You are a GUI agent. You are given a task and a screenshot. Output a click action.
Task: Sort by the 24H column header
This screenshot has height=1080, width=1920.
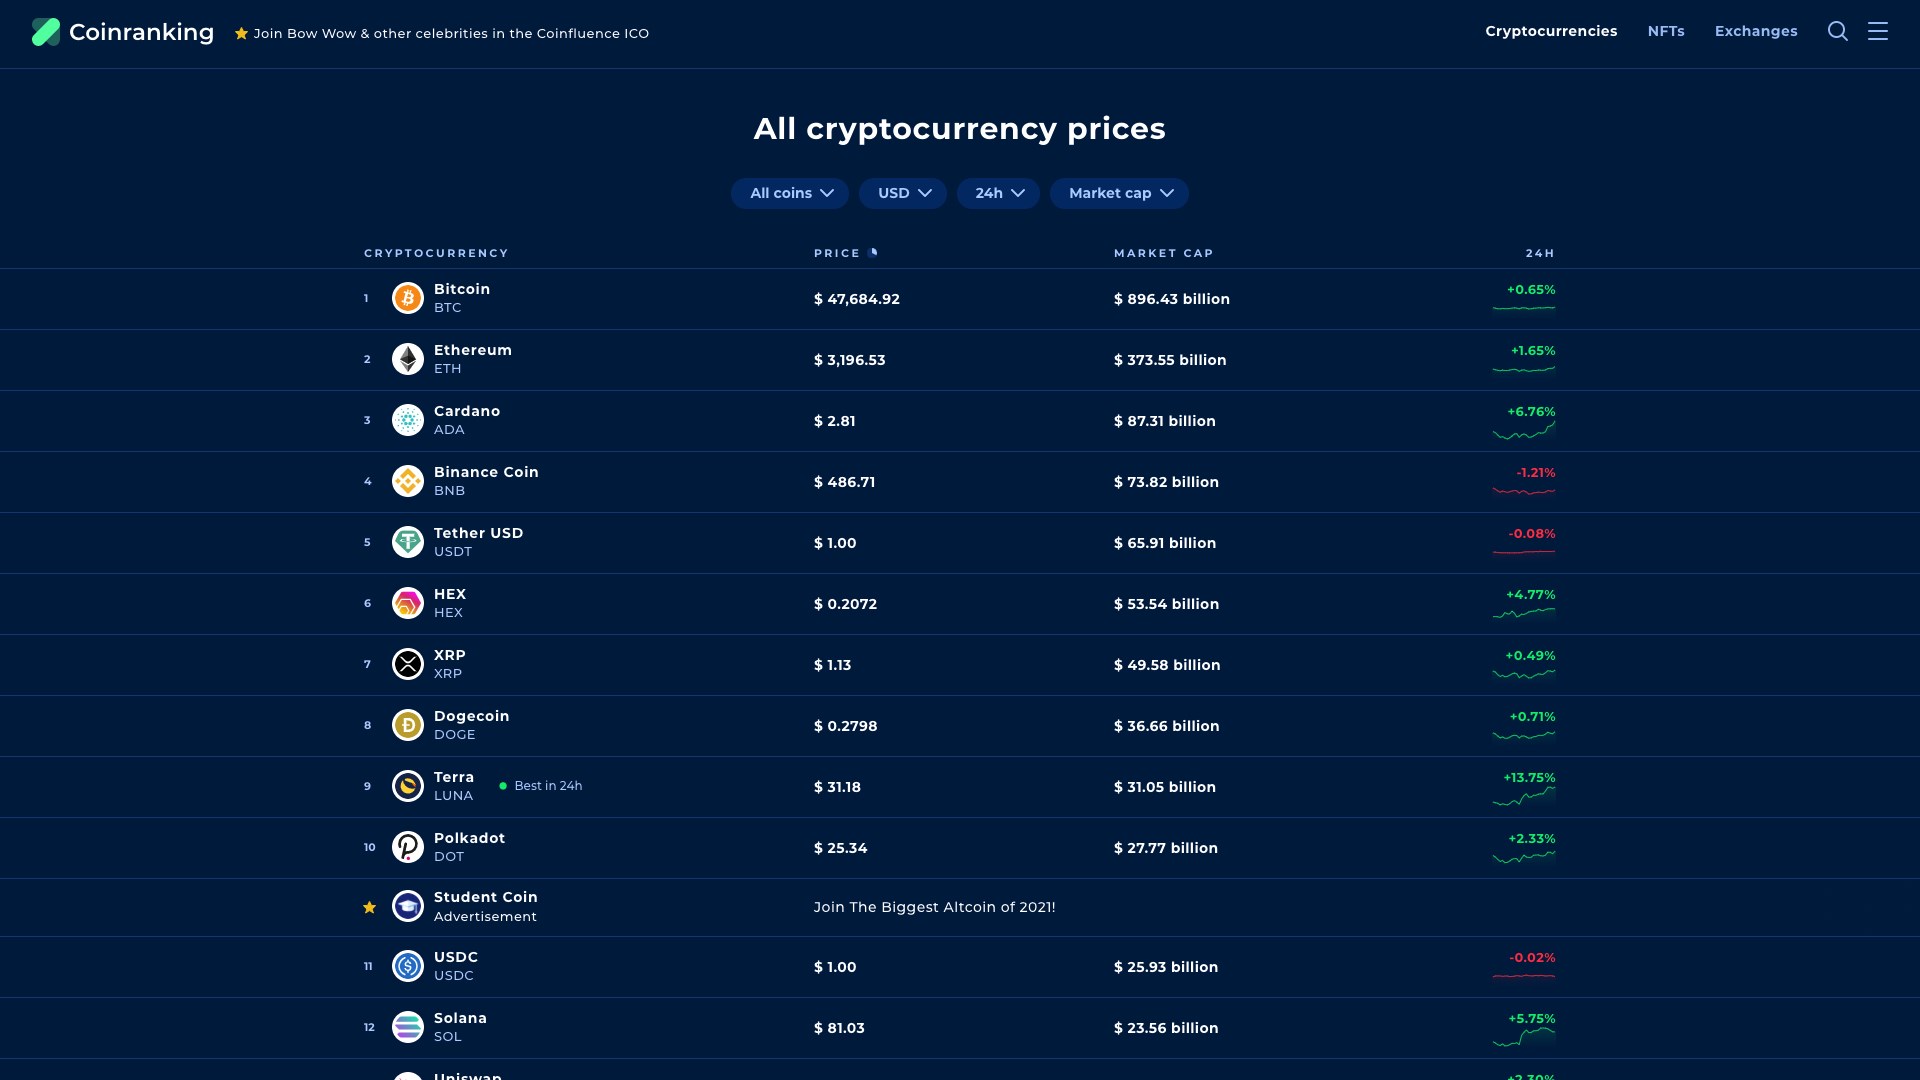[x=1540, y=253]
